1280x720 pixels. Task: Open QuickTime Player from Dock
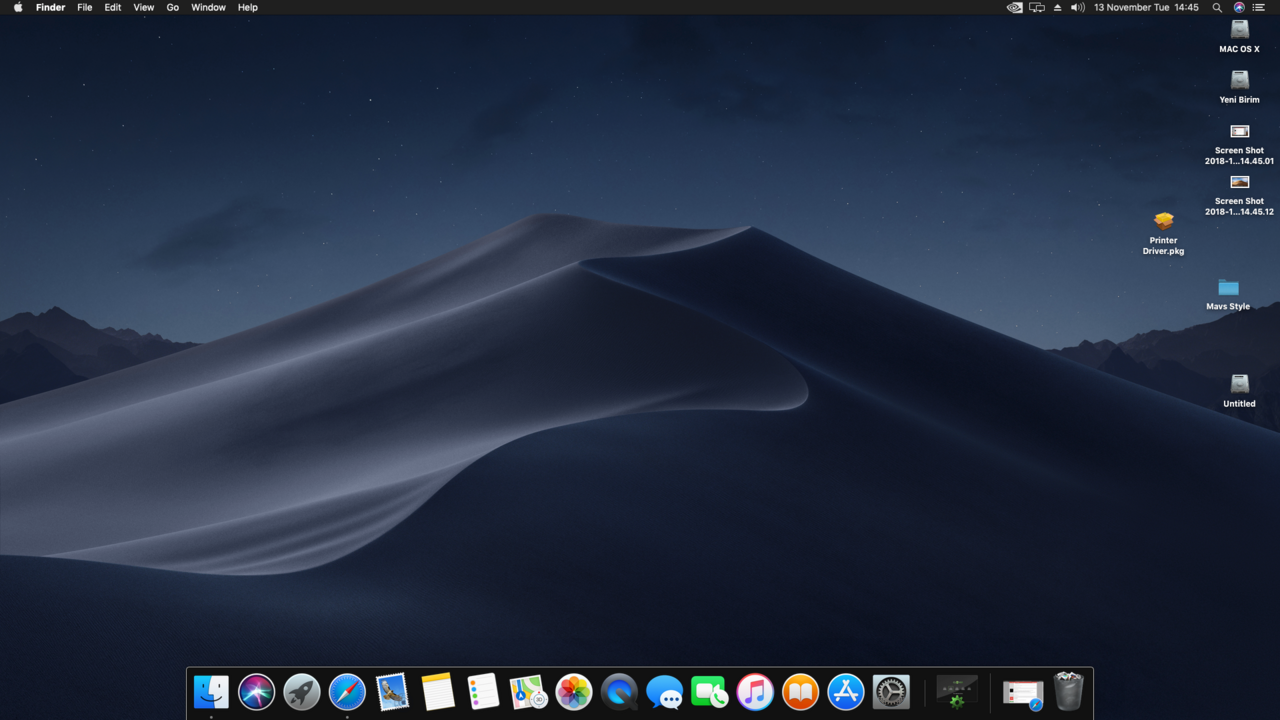coord(619,692)
